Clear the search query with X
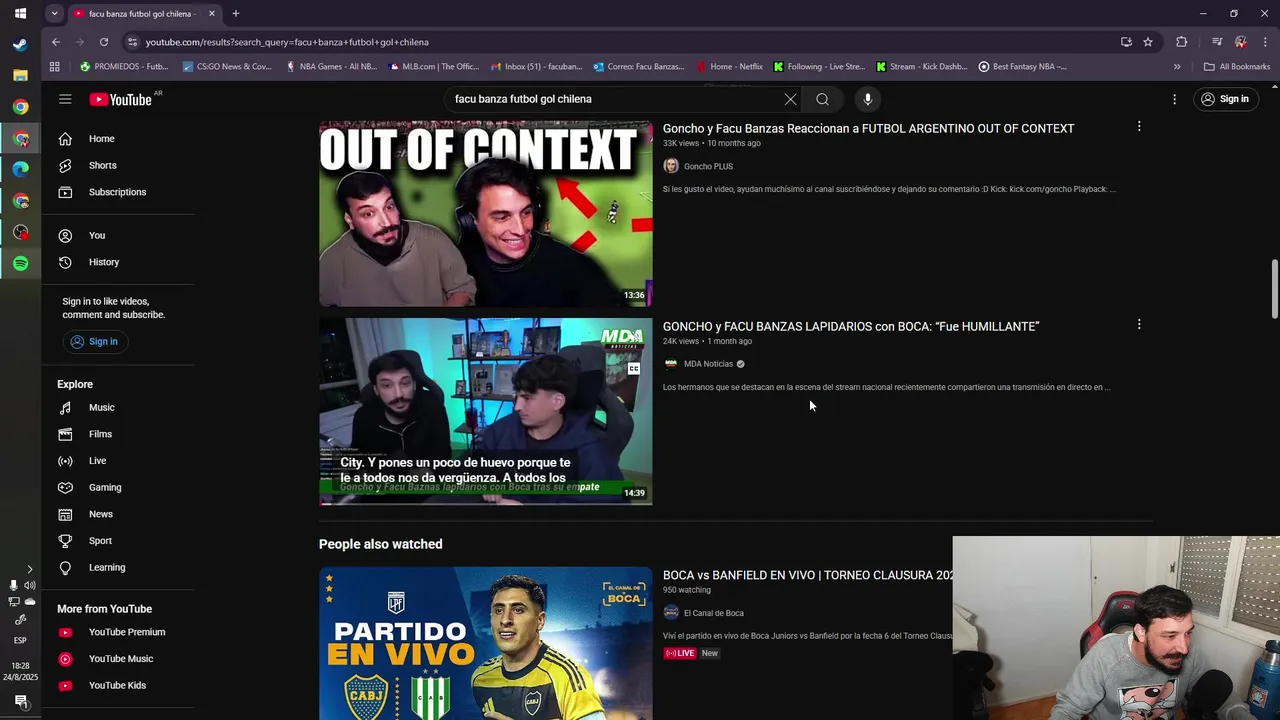Image resolution: width=1280 pixels, height=720 pixels. [x=790, y=99]
